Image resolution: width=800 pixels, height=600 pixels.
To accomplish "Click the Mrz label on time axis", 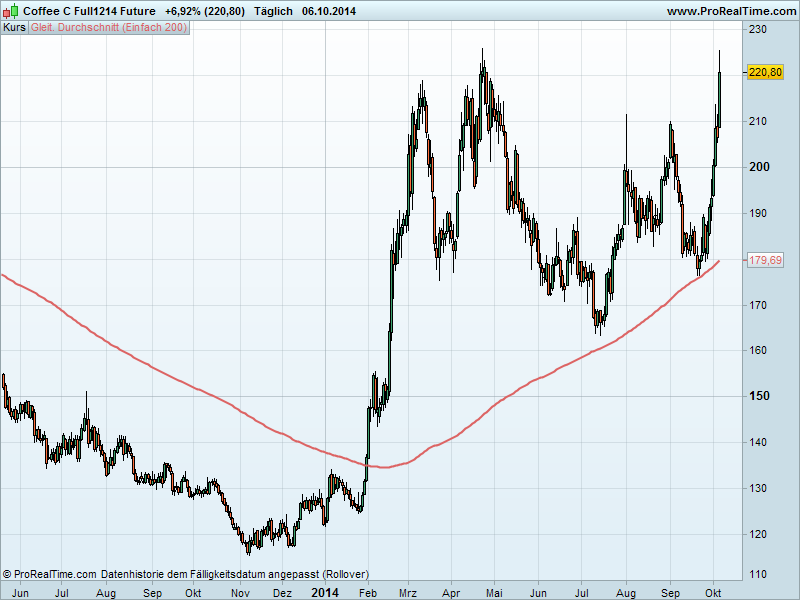I will [x=408, y=593].
